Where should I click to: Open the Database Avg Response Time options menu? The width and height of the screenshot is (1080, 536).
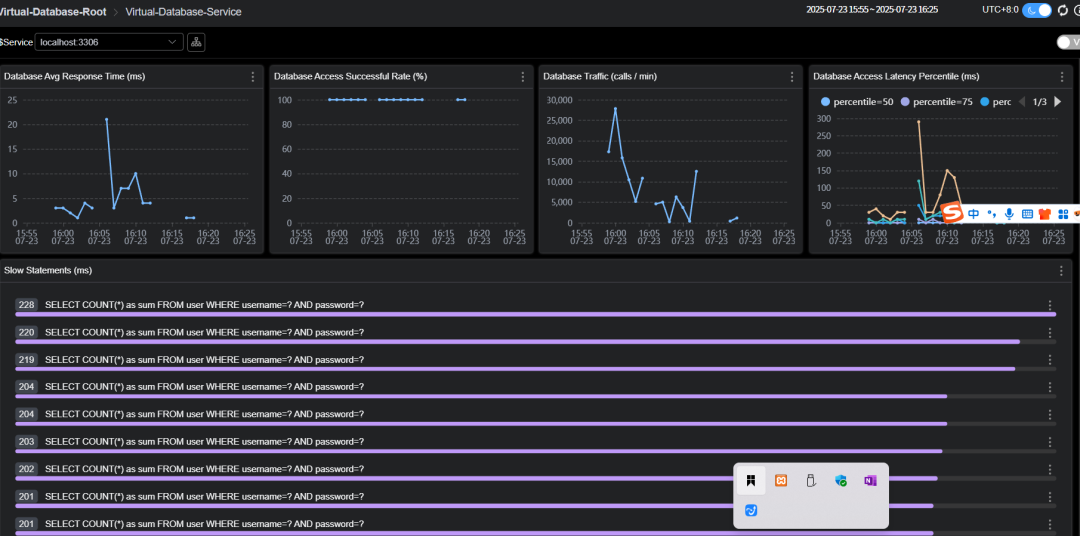pos(253,76)
